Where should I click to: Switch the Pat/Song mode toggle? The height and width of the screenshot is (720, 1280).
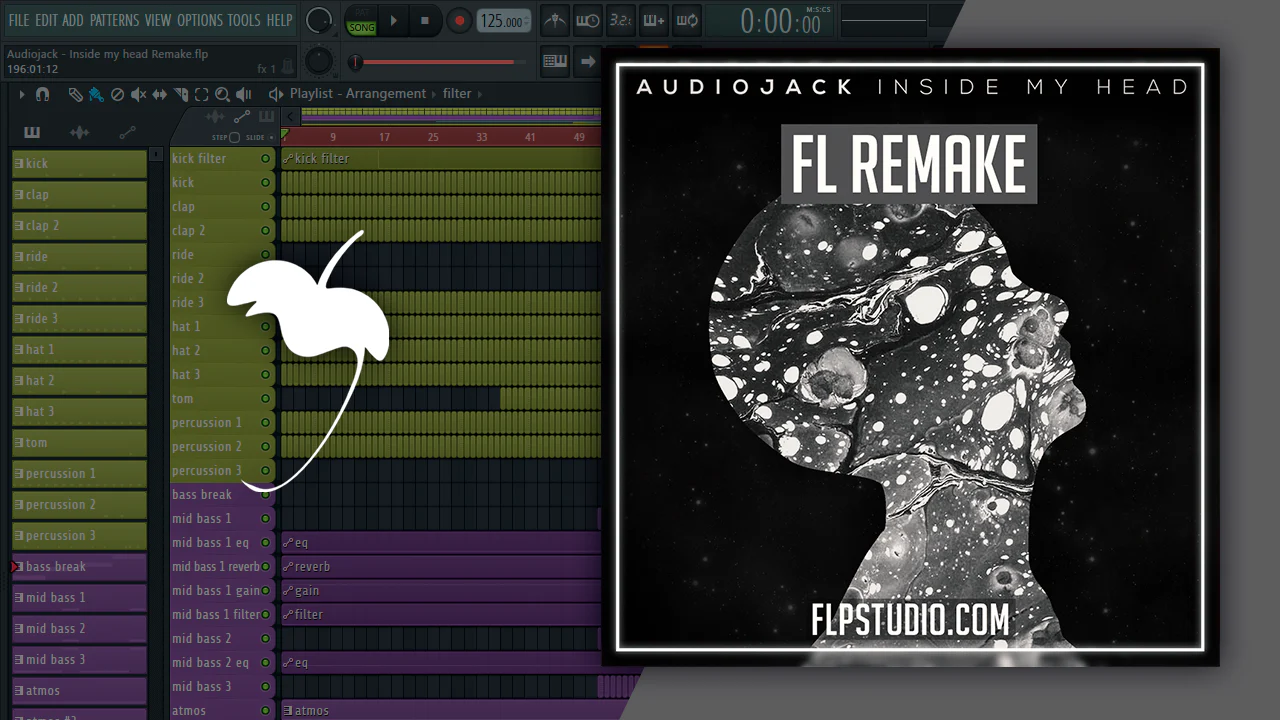[x=361, y=20]
